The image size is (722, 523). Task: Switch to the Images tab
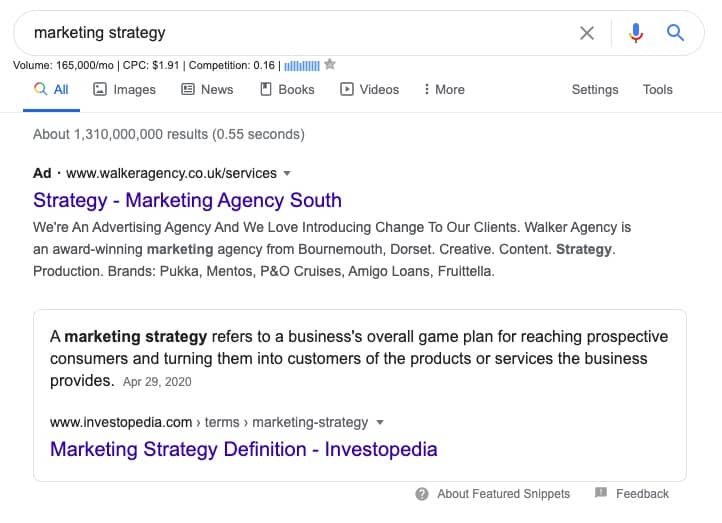pos(124,89)
